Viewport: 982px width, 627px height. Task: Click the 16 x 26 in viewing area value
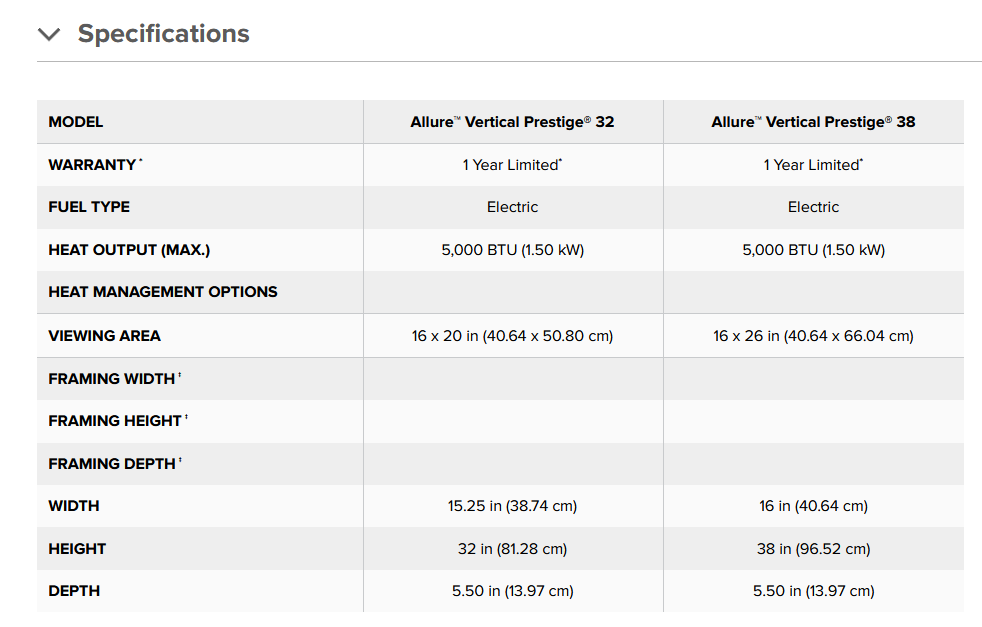tap(813, 336)
